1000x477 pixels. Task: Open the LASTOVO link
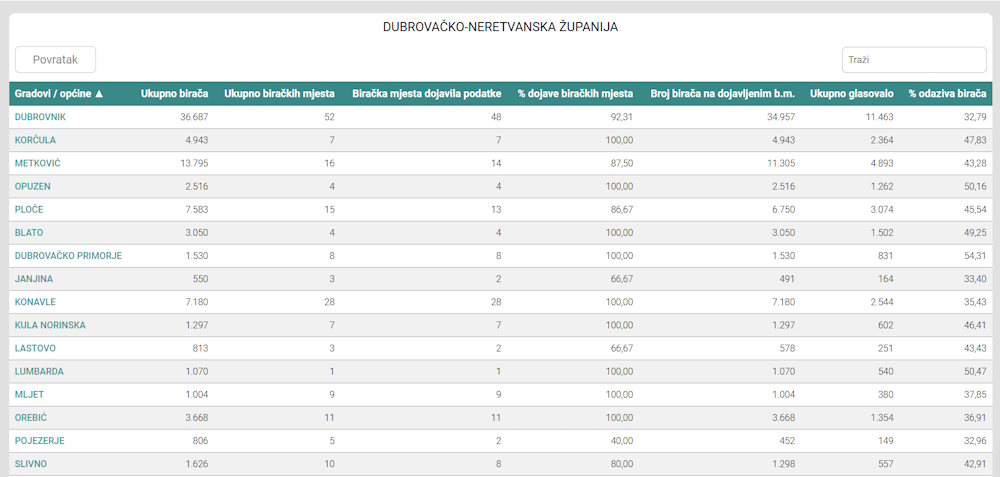pyautogui.click(x=35, y=348)
